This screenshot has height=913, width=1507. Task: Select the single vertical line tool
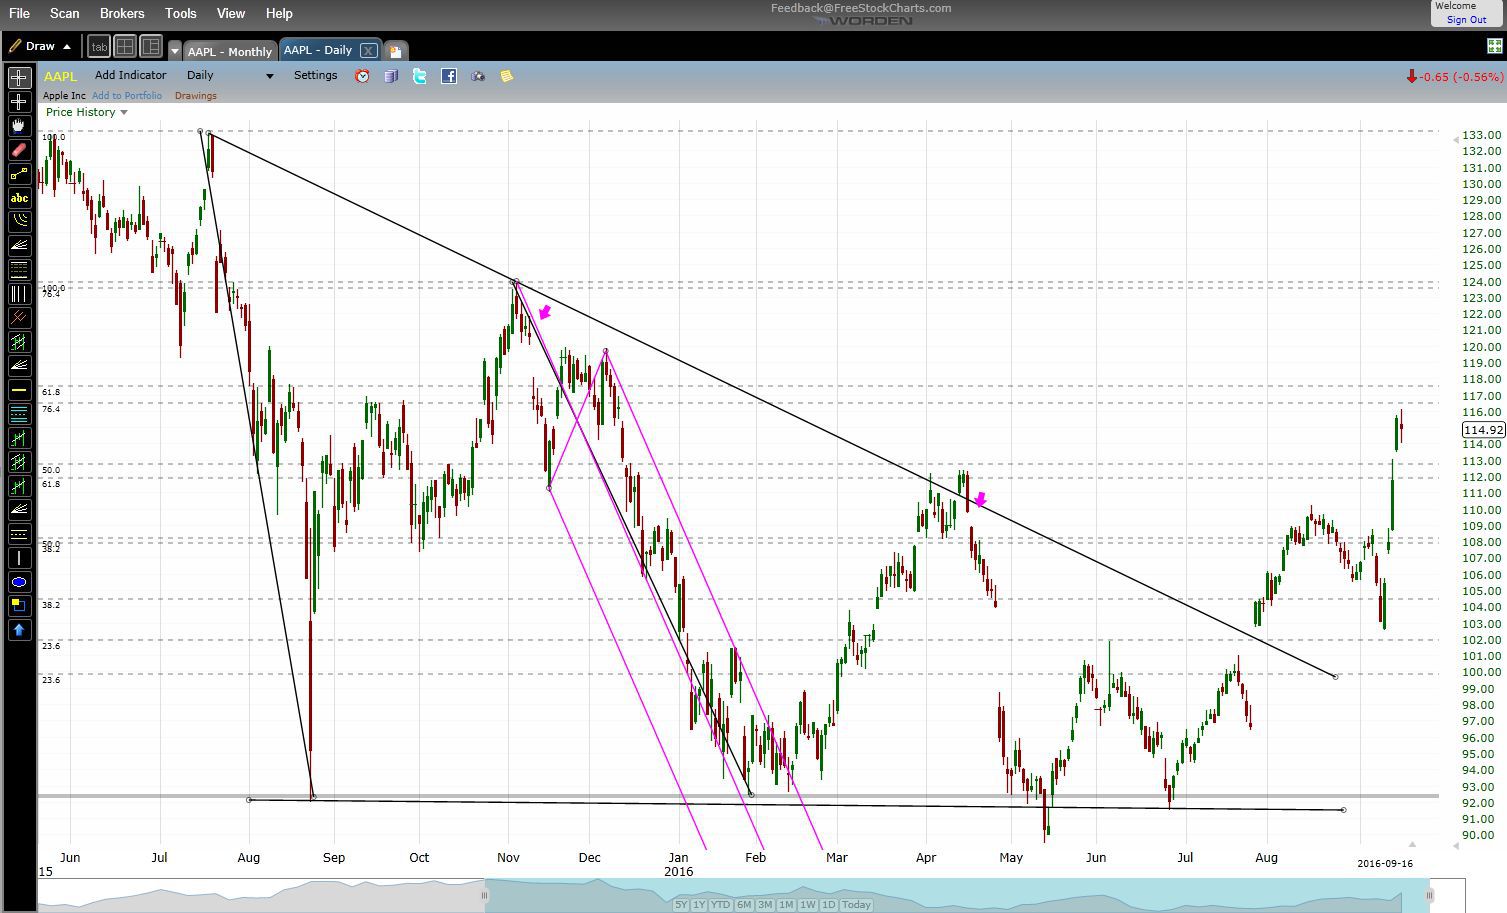tap(18, 558)
